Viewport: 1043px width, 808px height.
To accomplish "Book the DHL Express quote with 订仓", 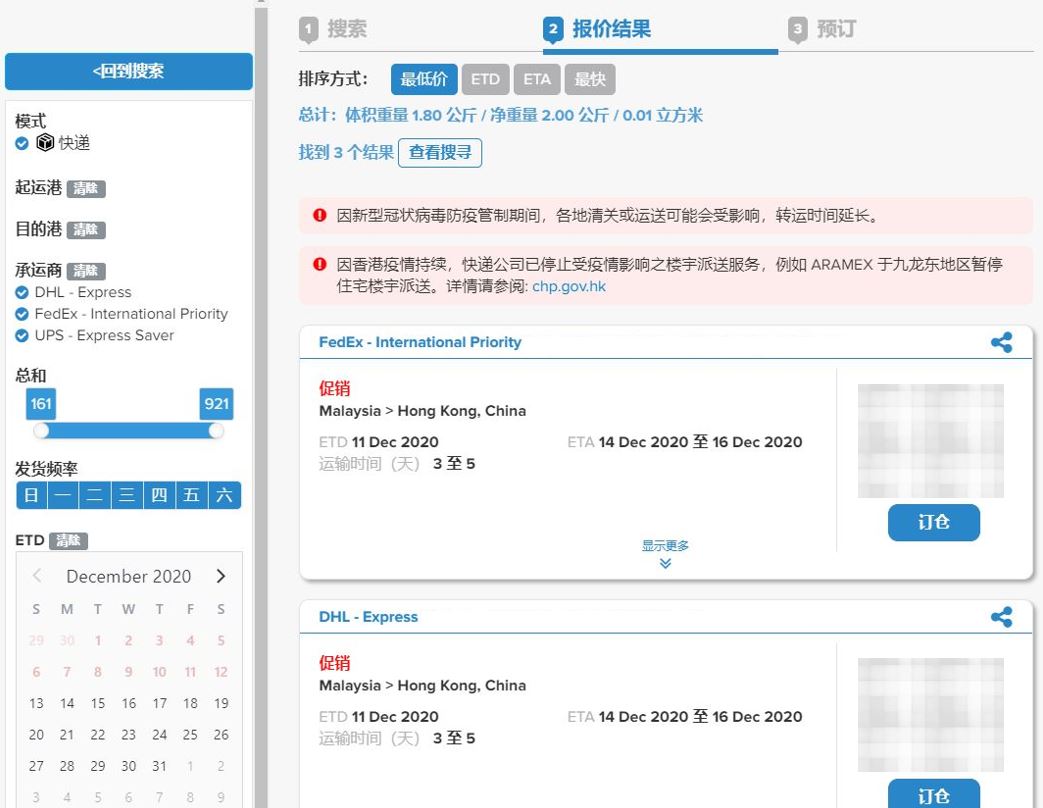I will [933, 794].
